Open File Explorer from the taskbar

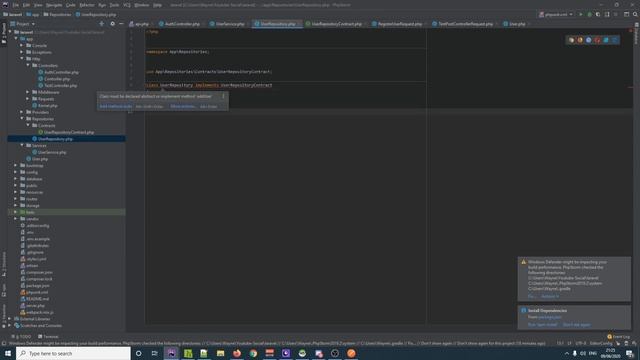(x=220, y=353)
